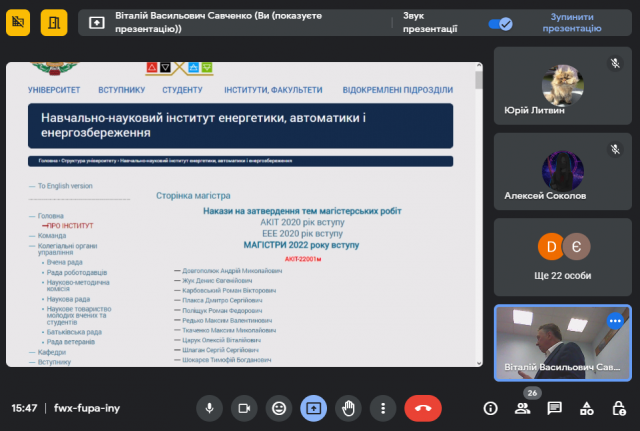Click the АКІТ 2020 рік вступу link
The image size is (640, 431).
click(302, 222)
